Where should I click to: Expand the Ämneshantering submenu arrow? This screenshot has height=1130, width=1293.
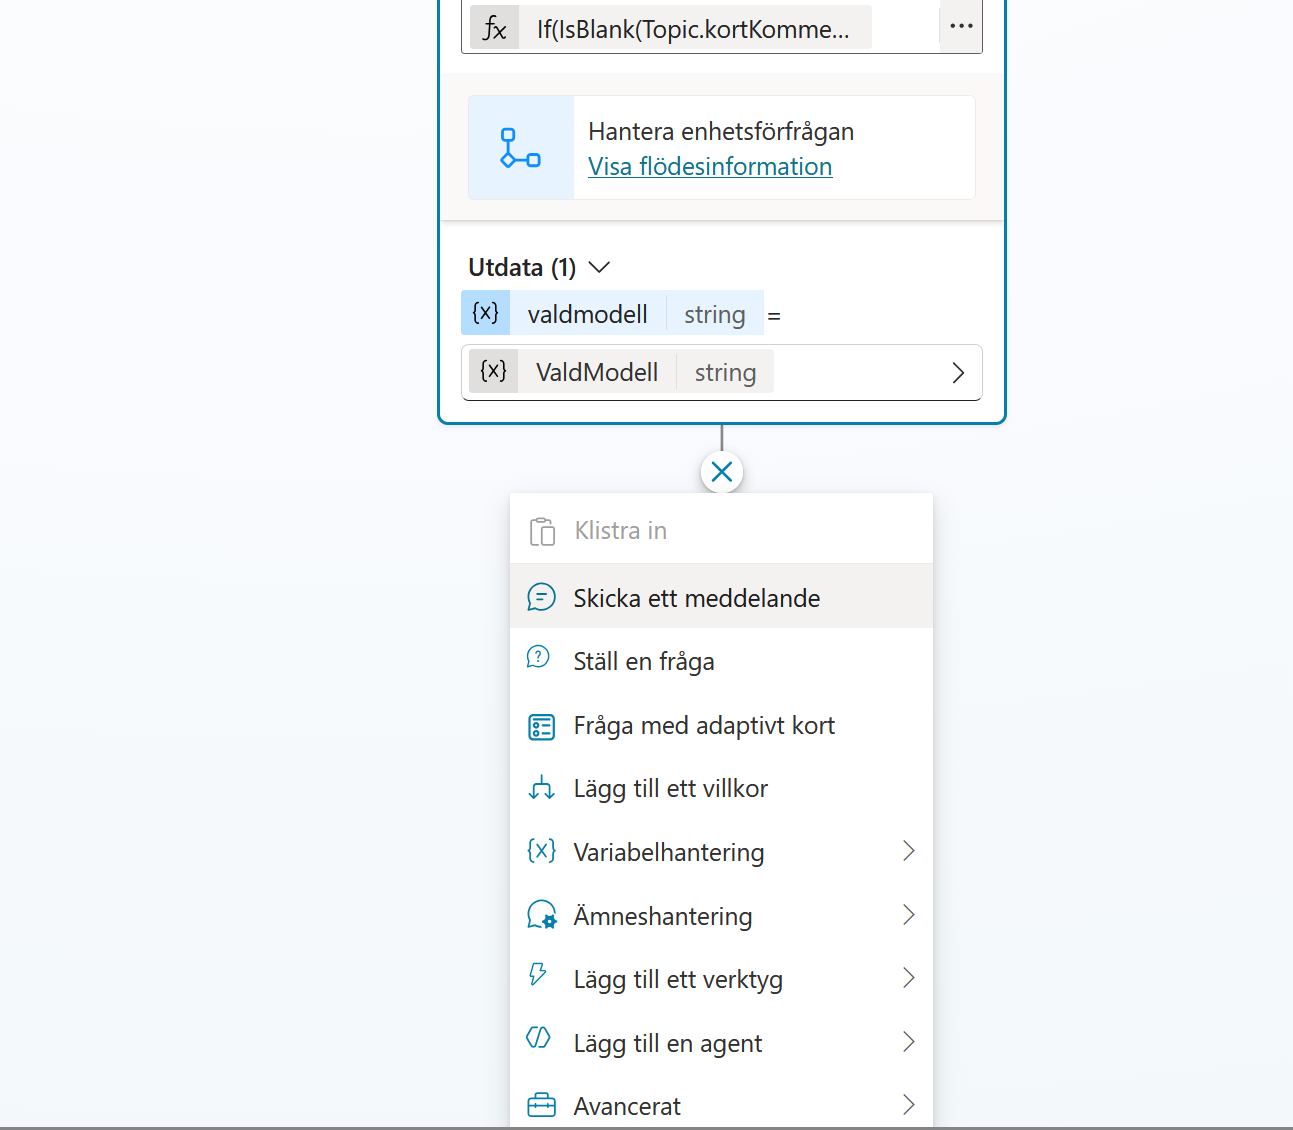(x=908, y=915)
